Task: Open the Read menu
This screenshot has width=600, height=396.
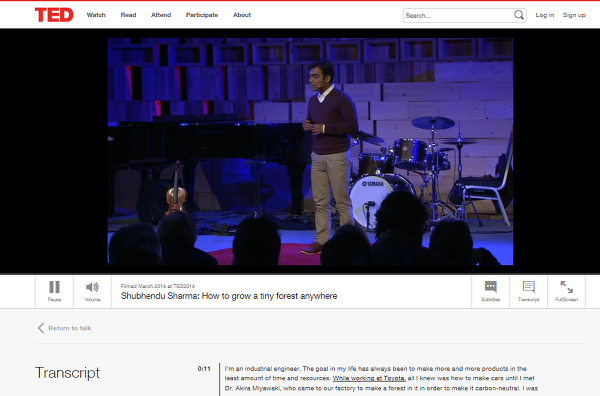Action: [128, 15]
